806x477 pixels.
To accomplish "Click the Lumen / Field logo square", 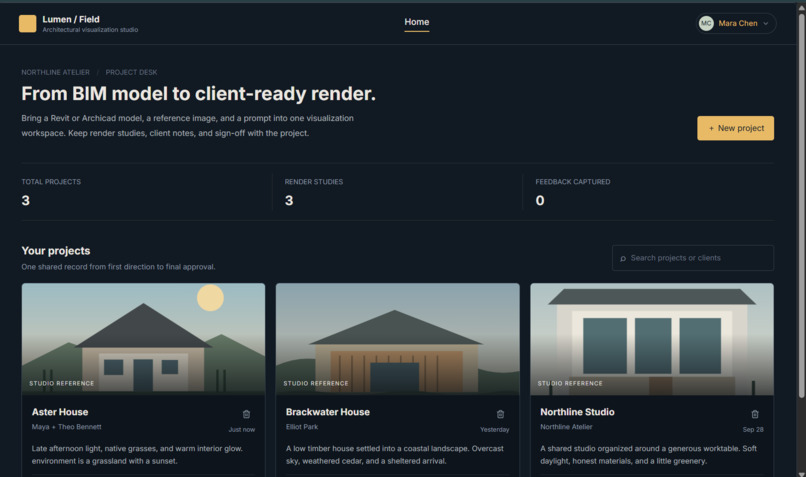I will [x=28, y=24].
